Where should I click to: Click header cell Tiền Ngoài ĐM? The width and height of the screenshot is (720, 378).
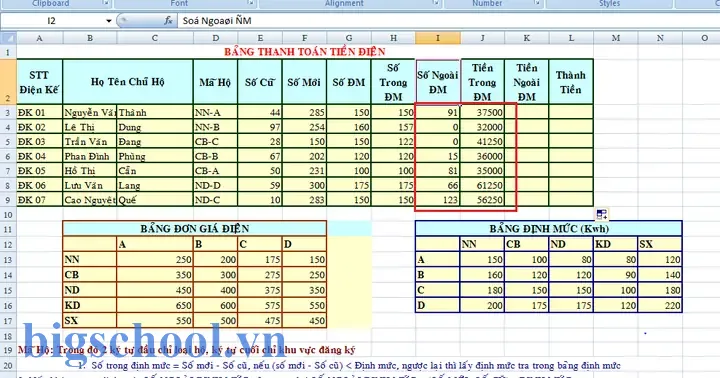click(x=527, y=82)
